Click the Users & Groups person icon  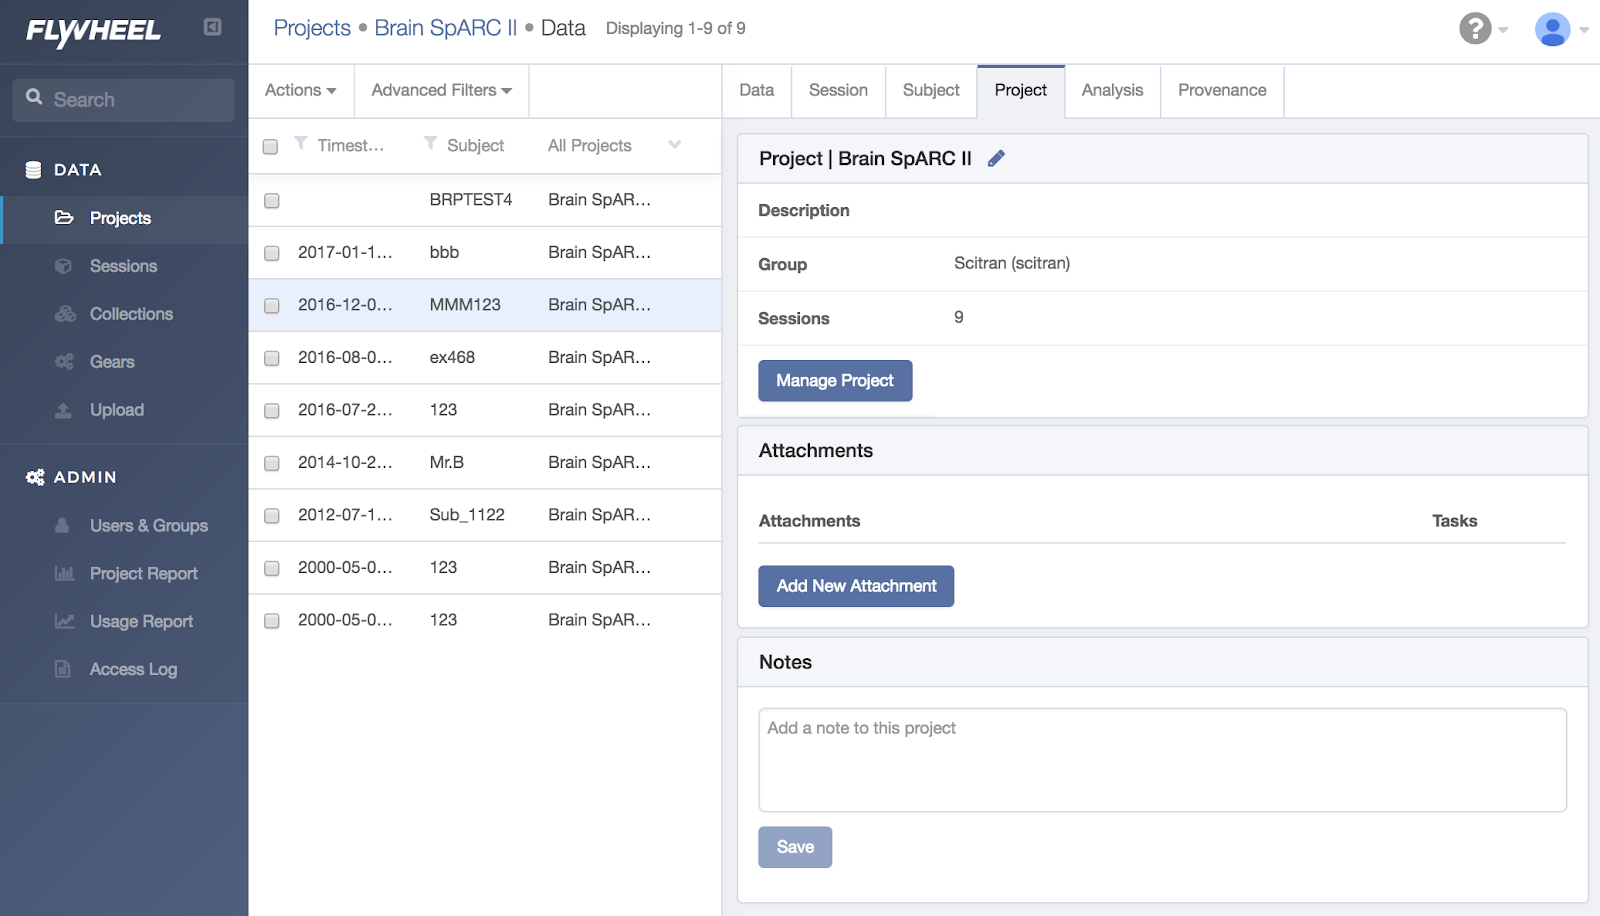pos(62,525)
